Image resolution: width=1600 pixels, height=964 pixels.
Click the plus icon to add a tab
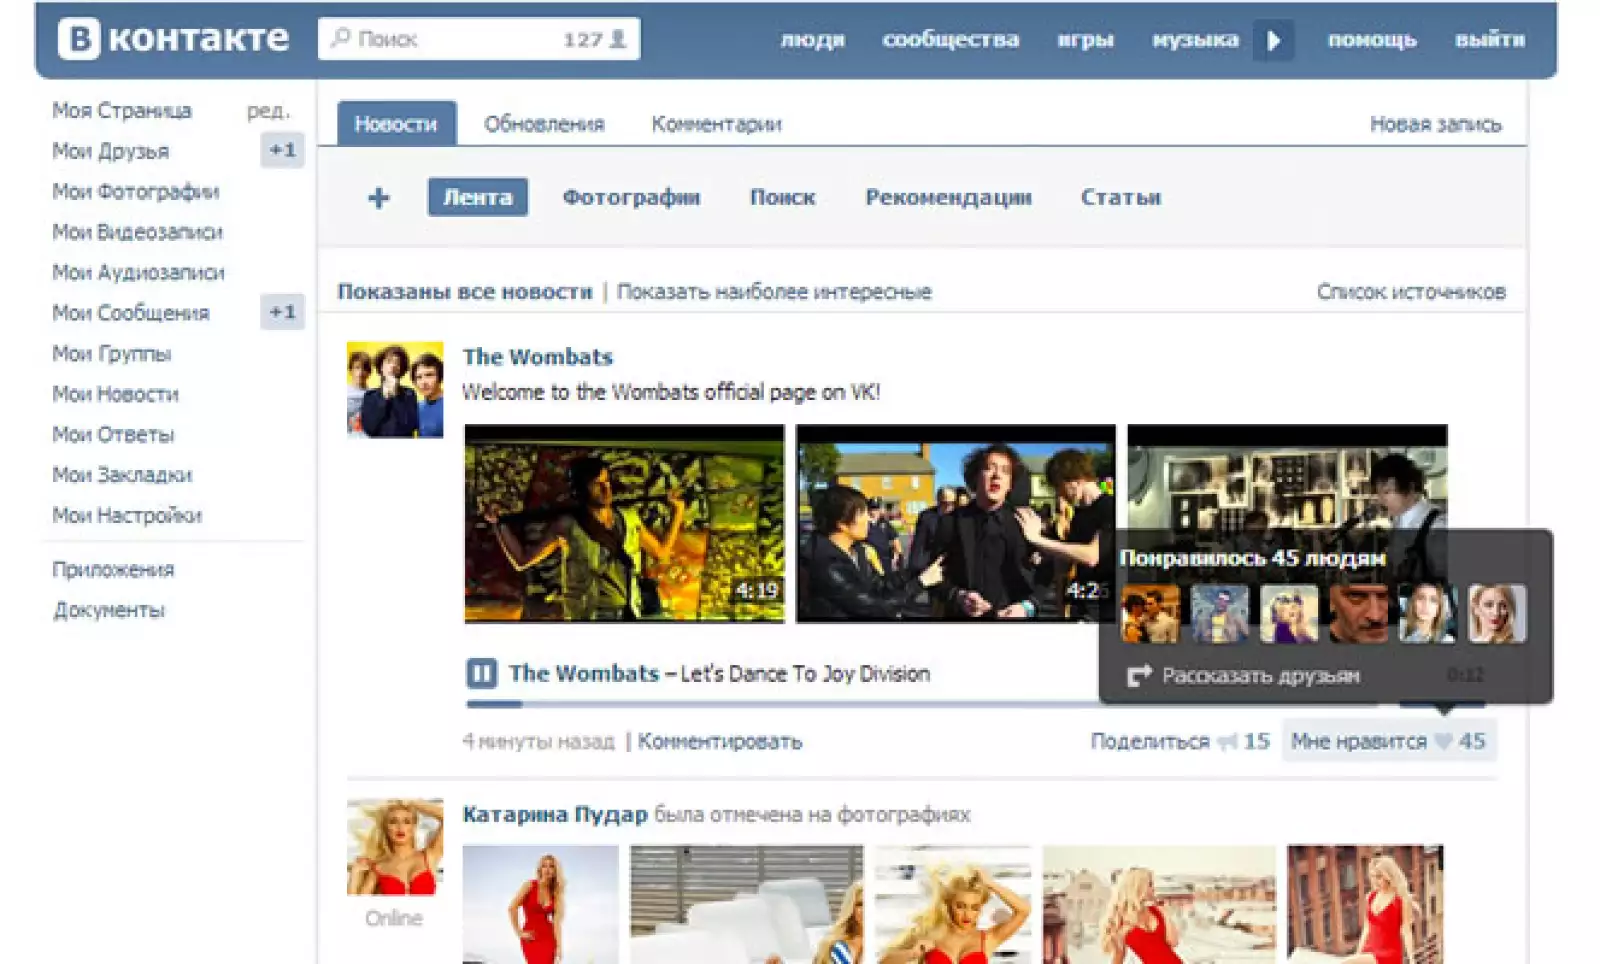point(378,198)
